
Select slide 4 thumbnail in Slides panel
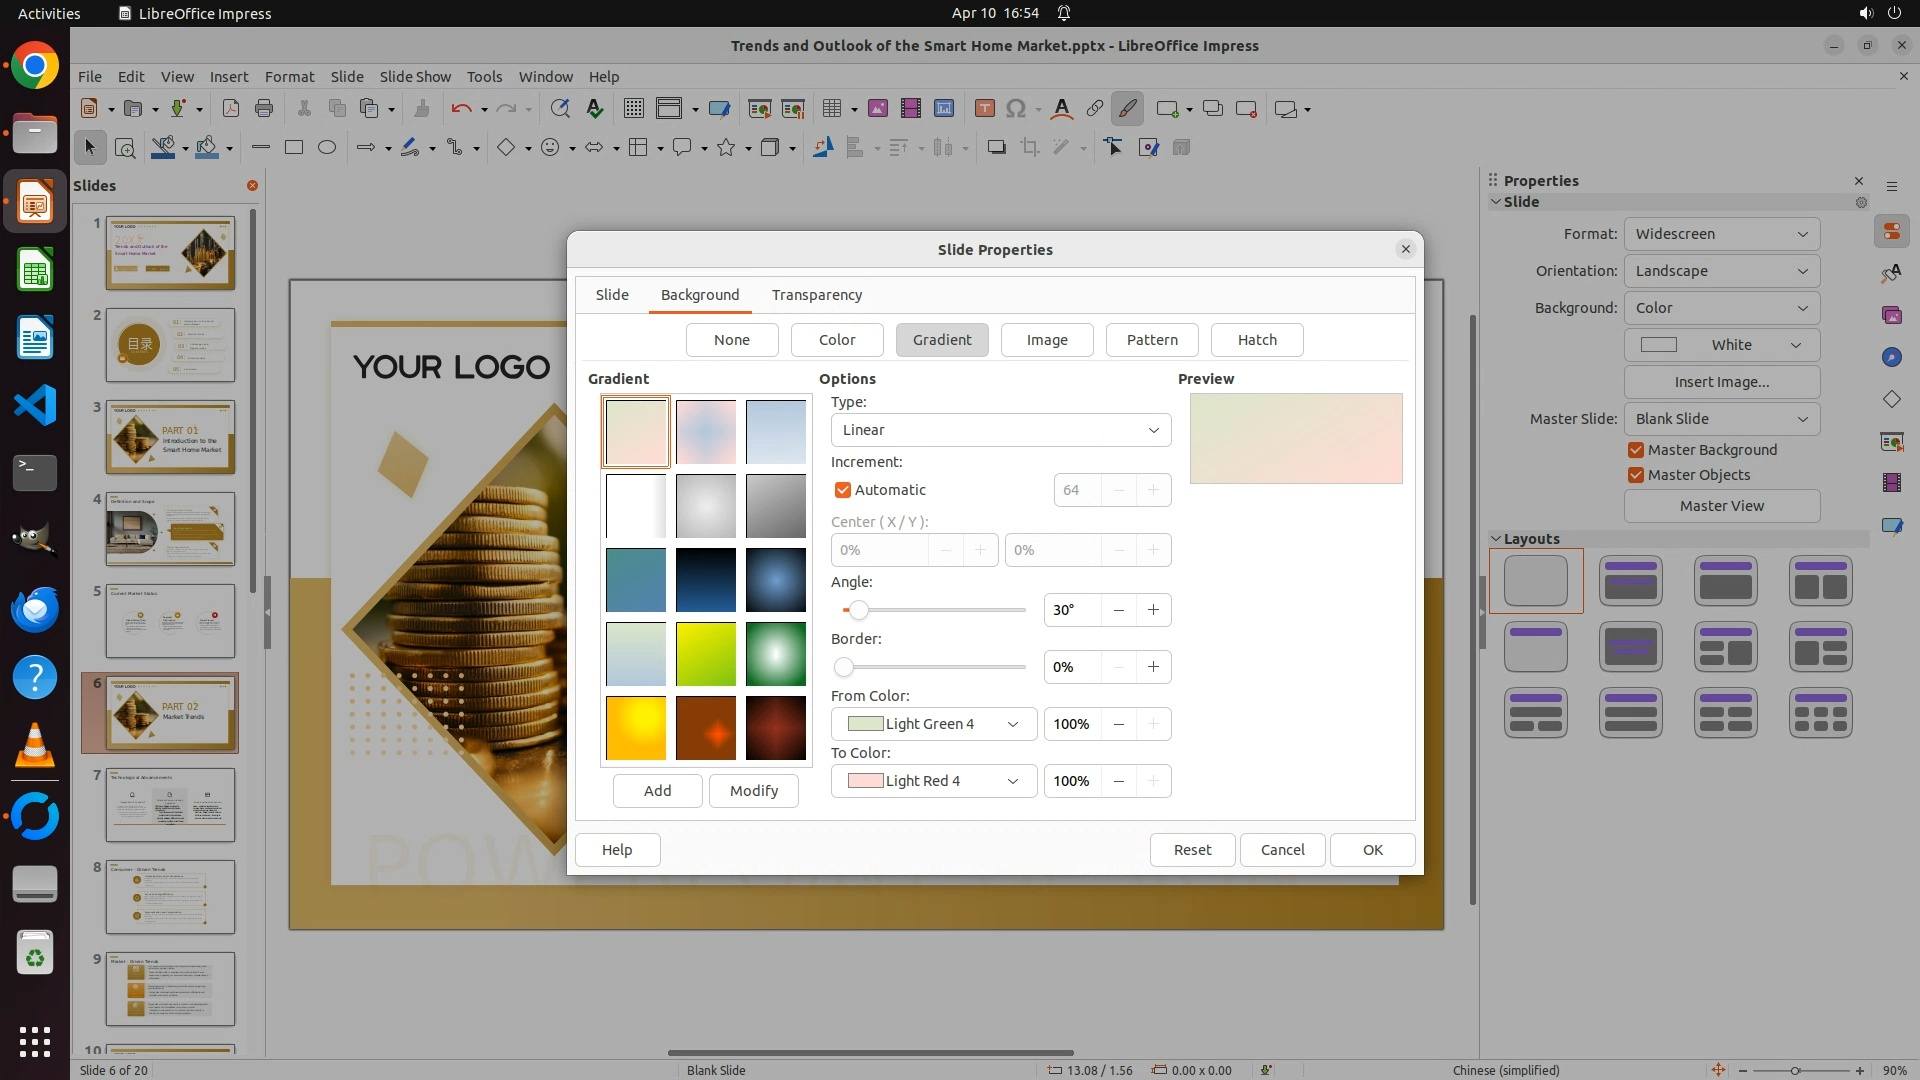(x=170, y=529)
